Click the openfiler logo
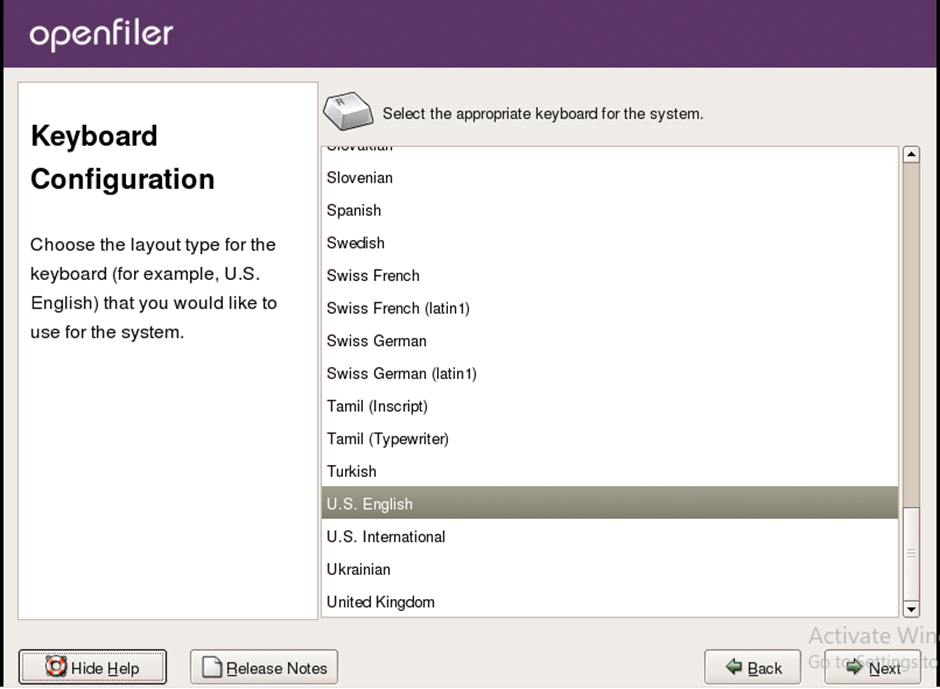Image resolution: width=940 pixels, height=689 pixels. tap(101, 34)
